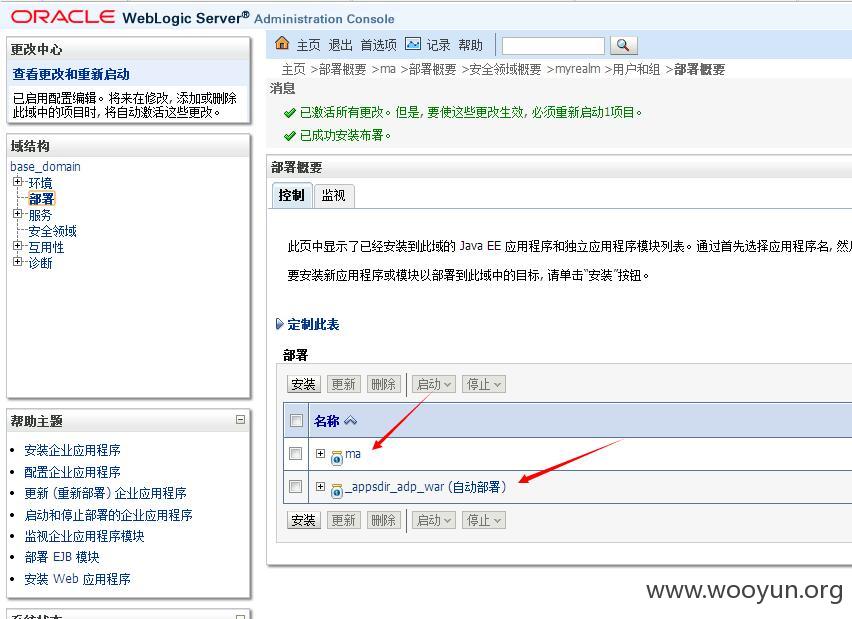Click 安全领域概要 breadcrumb link
The image size is (852, 619).
click(x=505, y=69)
